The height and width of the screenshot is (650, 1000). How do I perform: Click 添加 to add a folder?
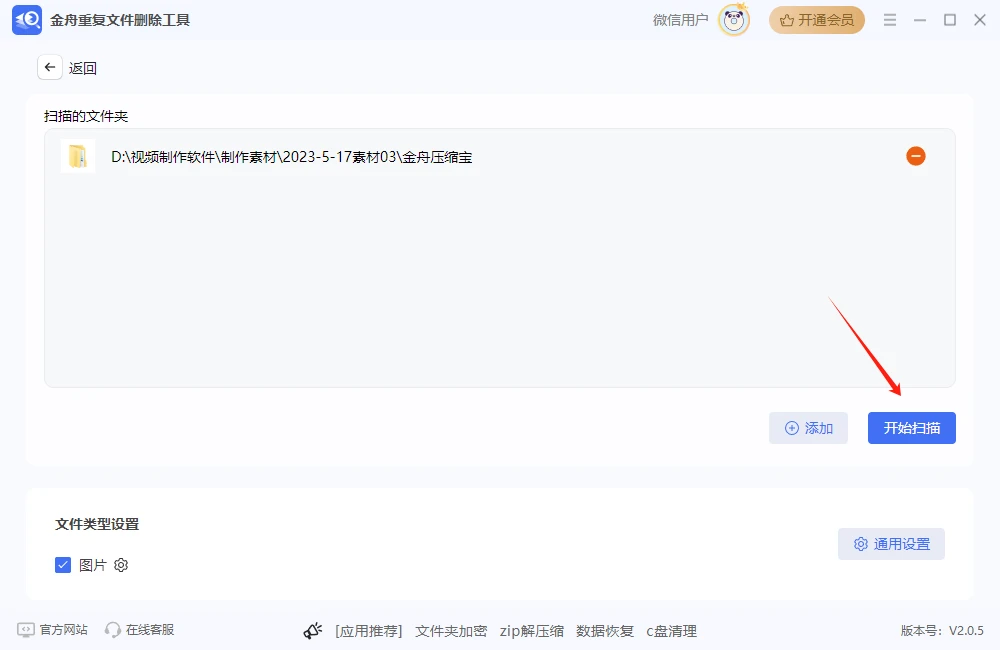(808, 428)
